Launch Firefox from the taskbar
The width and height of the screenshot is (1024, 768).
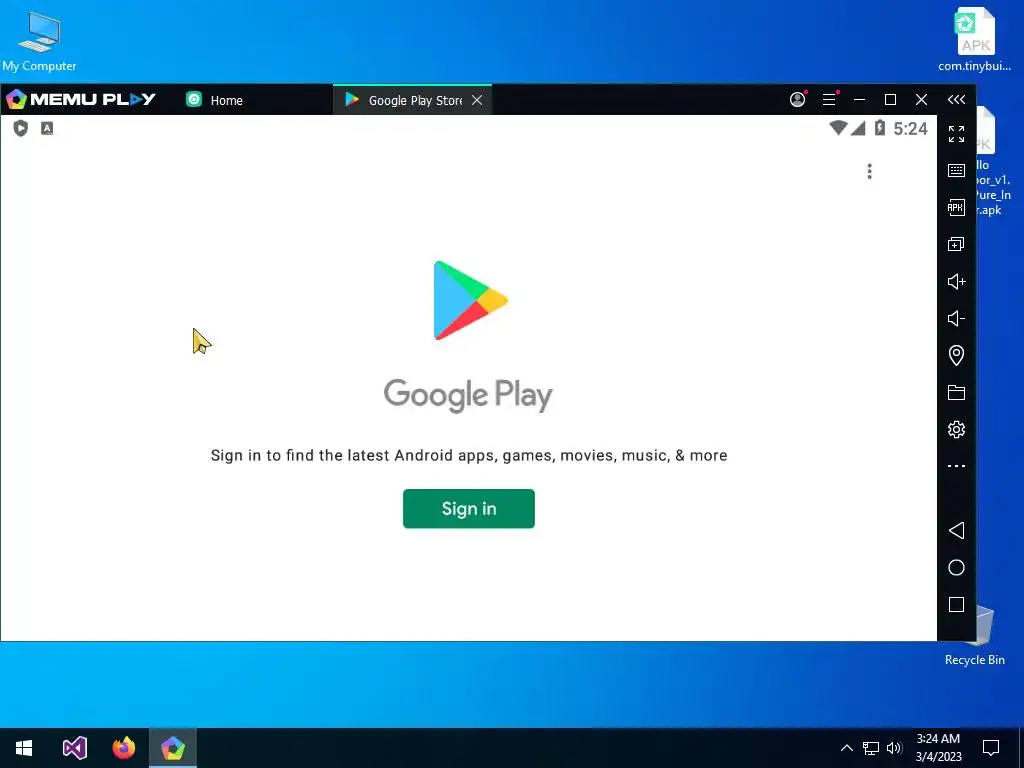[x=123, y=748]
